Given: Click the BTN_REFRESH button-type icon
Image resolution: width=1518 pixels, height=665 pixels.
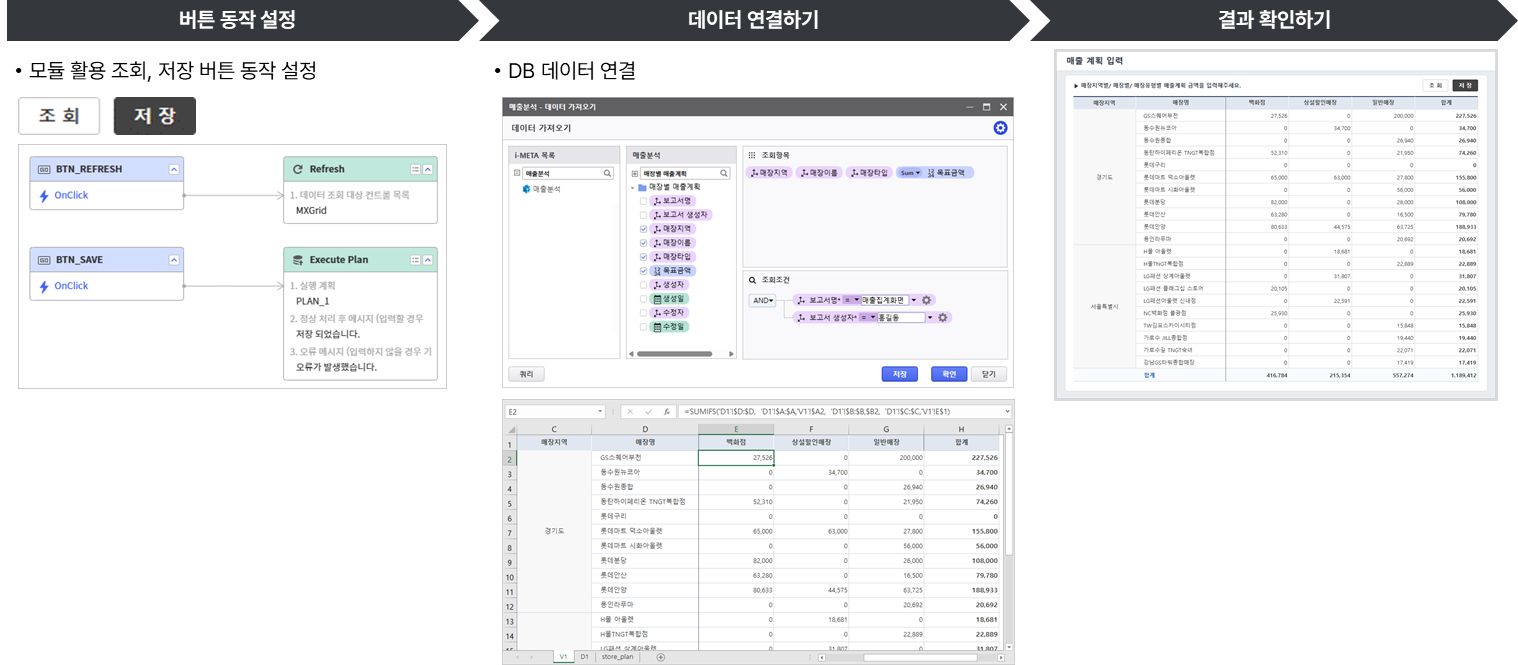Looking at the screenshot, I should [x=44, y=169].
